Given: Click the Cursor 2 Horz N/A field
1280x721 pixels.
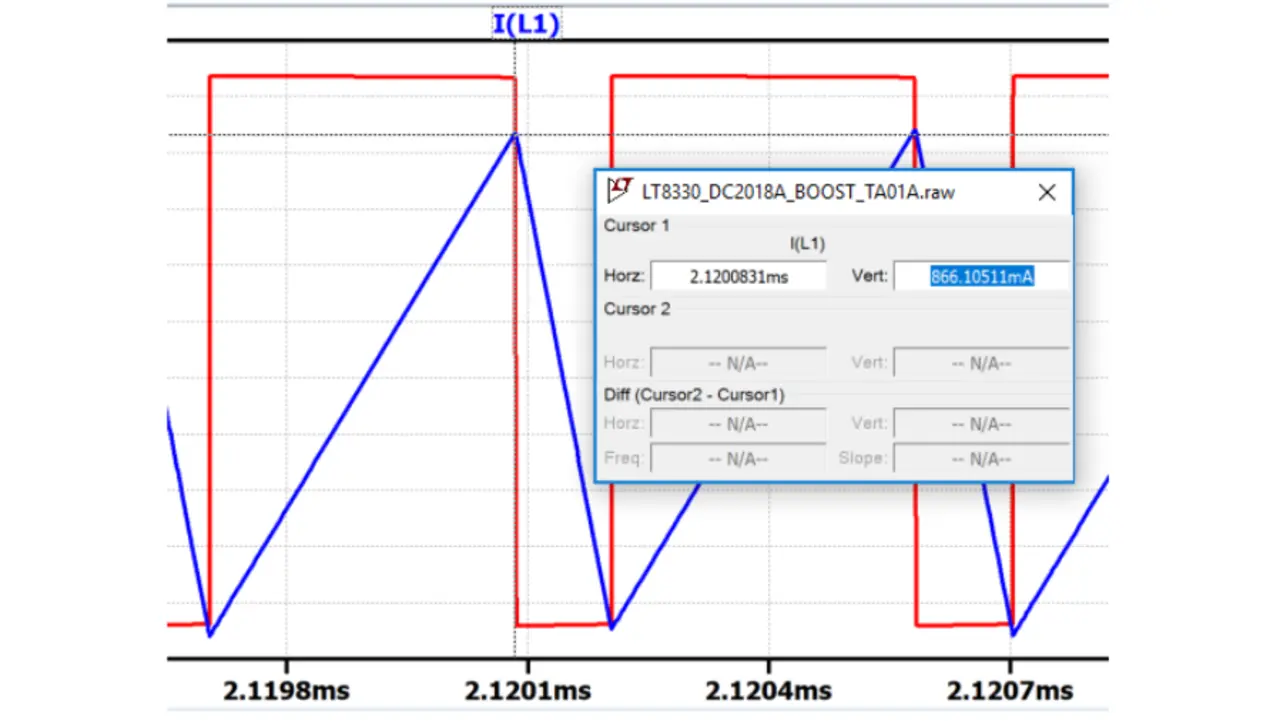Looking at the screenshot, I should pos(738,363).
